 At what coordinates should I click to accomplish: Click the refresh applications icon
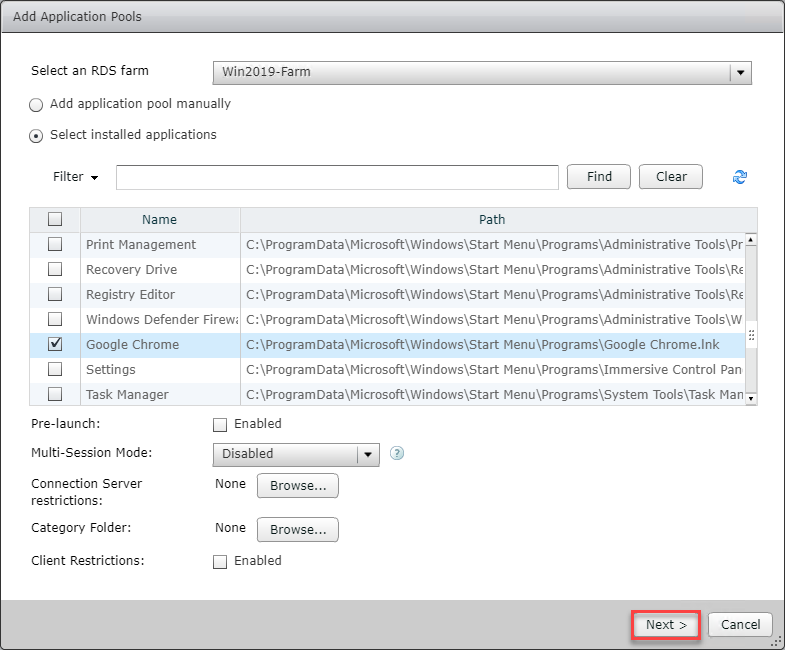(x=740, y=177)
